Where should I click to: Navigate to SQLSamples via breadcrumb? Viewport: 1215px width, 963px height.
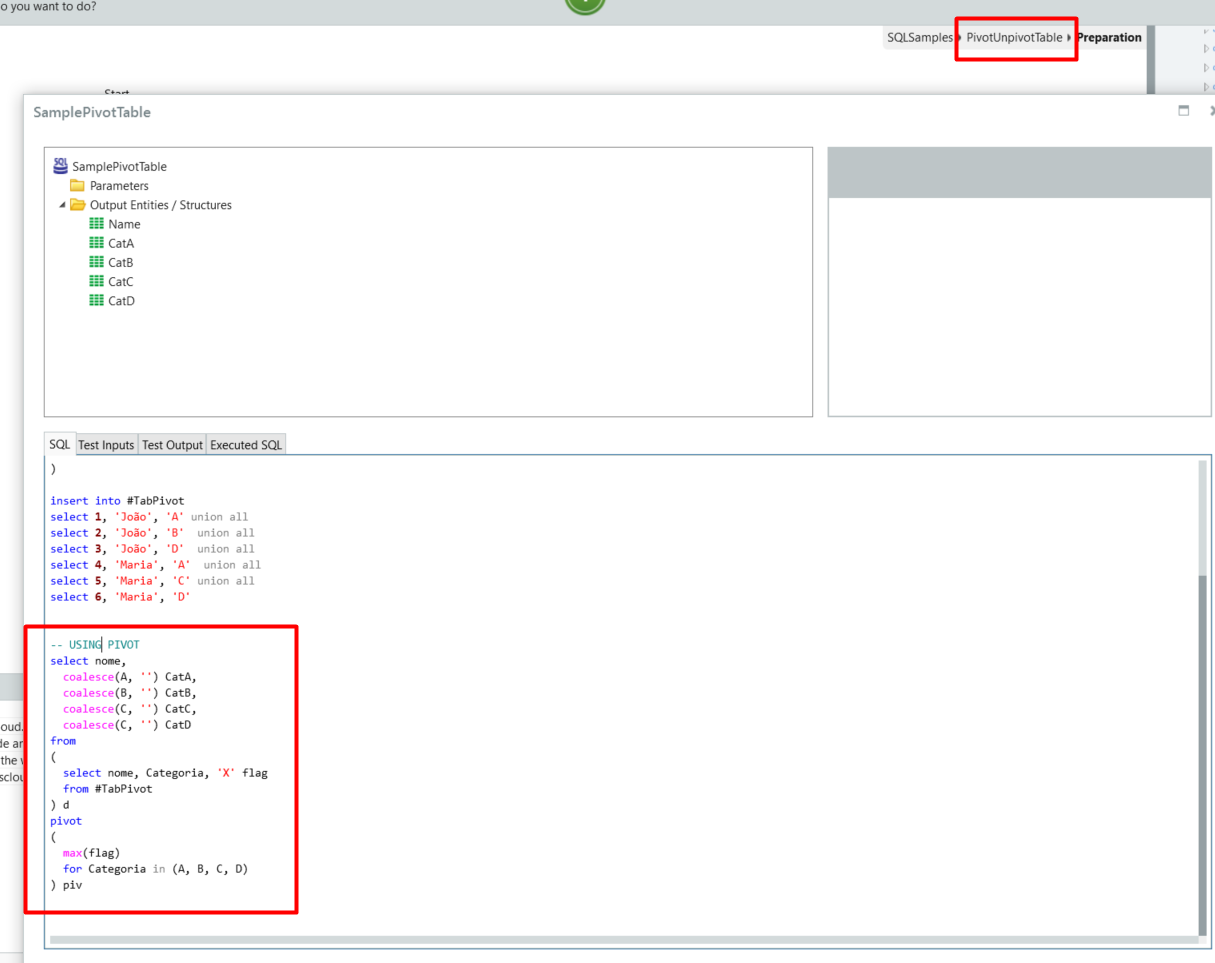(x=918, y=37)
